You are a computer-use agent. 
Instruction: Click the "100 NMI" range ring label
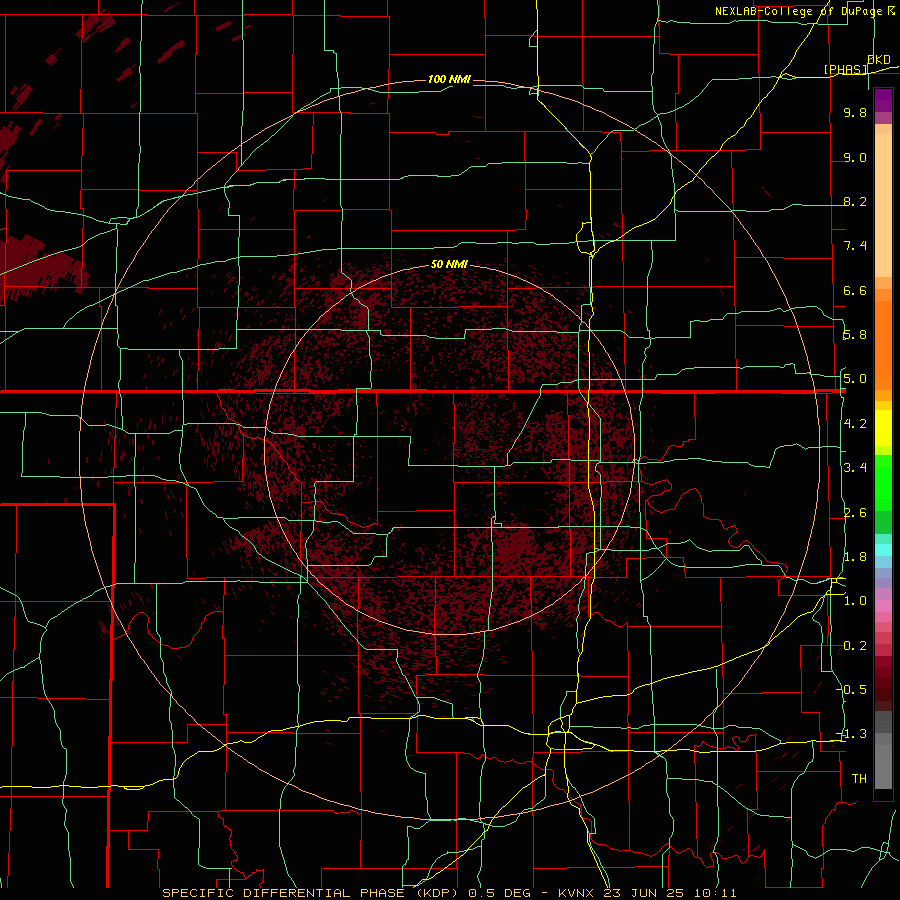pyautogui.click(x=449, y=79)
